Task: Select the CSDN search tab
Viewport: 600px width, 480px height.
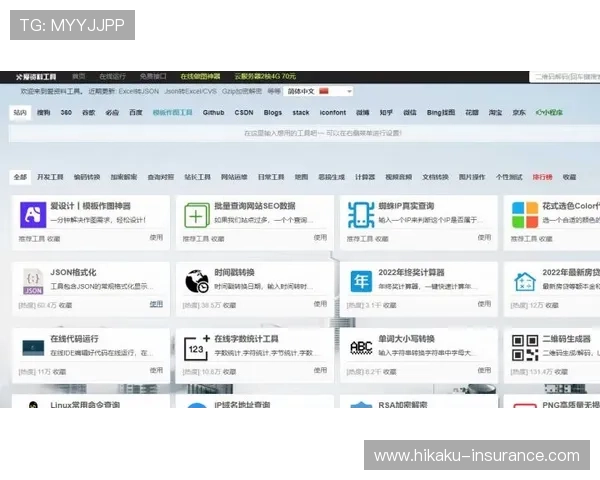Action: (x=244, y=113)
